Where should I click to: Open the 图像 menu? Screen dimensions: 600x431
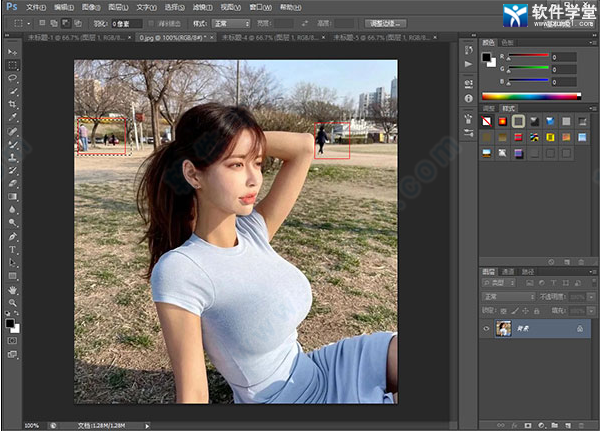(89, 6)
